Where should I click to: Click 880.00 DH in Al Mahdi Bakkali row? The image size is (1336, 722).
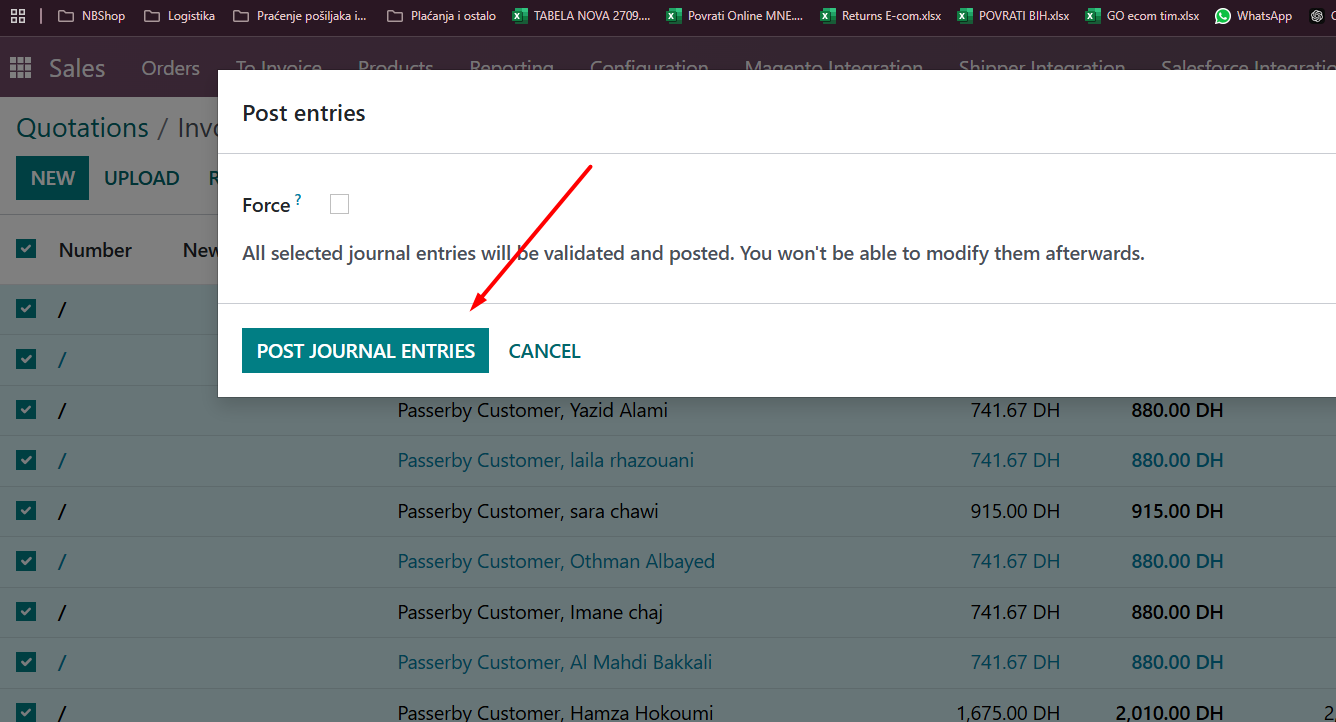coord(1177,662)
